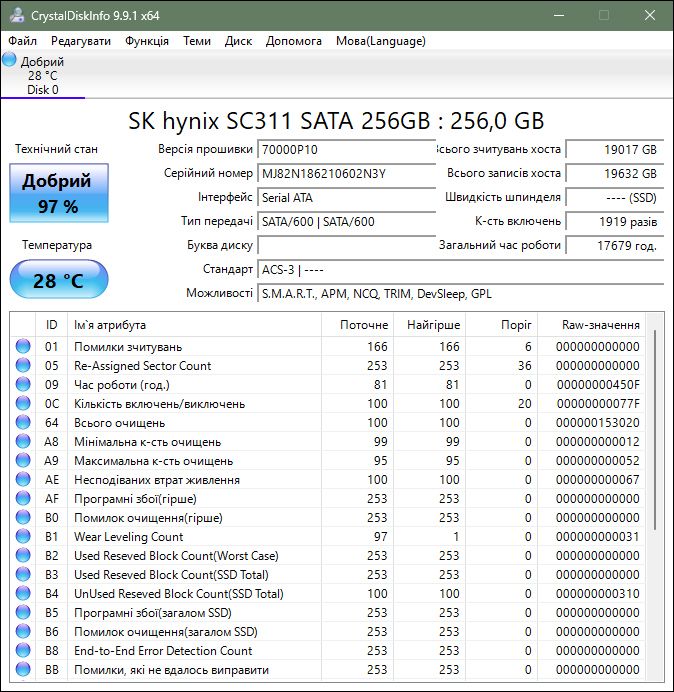Click the power-on hours value 17679 год.
The image size is (674, 692).
pyautogui.click(x=614, y=245)
